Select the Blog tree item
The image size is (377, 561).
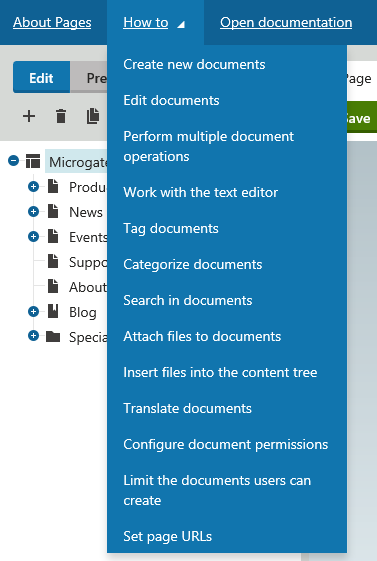point(83,312)
